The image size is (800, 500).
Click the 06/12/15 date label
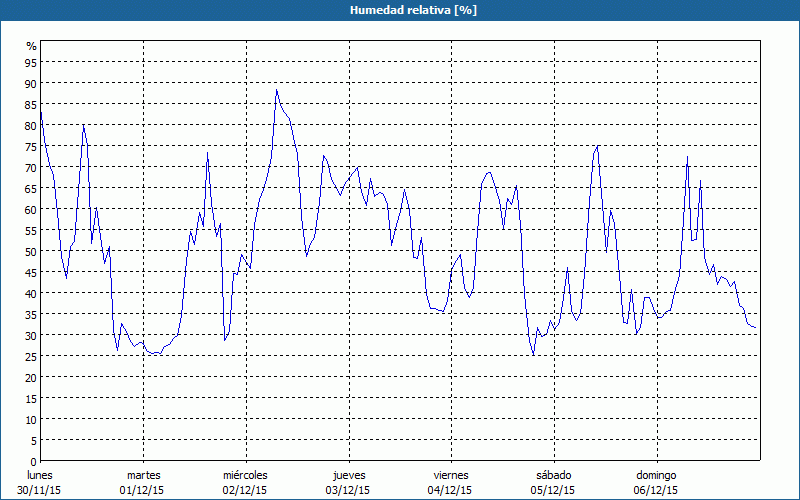656,490
